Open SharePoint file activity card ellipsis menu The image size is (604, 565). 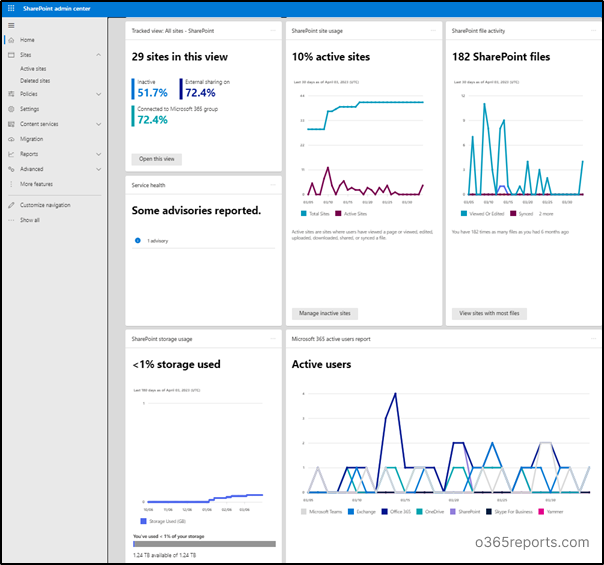tap(594, 30)
